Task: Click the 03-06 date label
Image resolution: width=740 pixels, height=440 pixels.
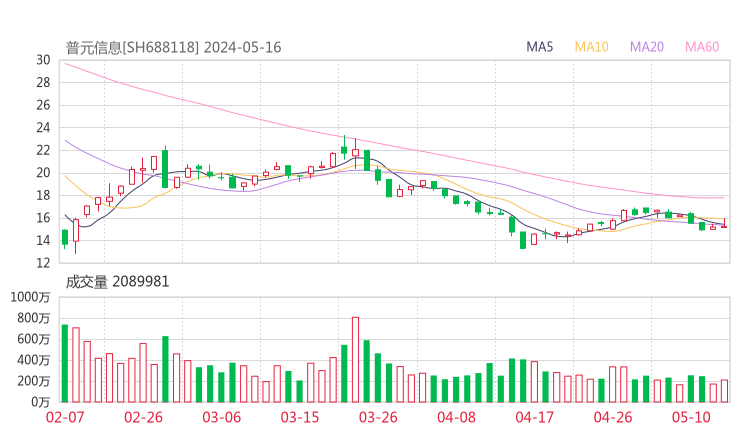Action: pyautogui.click(x=222, y=417)
